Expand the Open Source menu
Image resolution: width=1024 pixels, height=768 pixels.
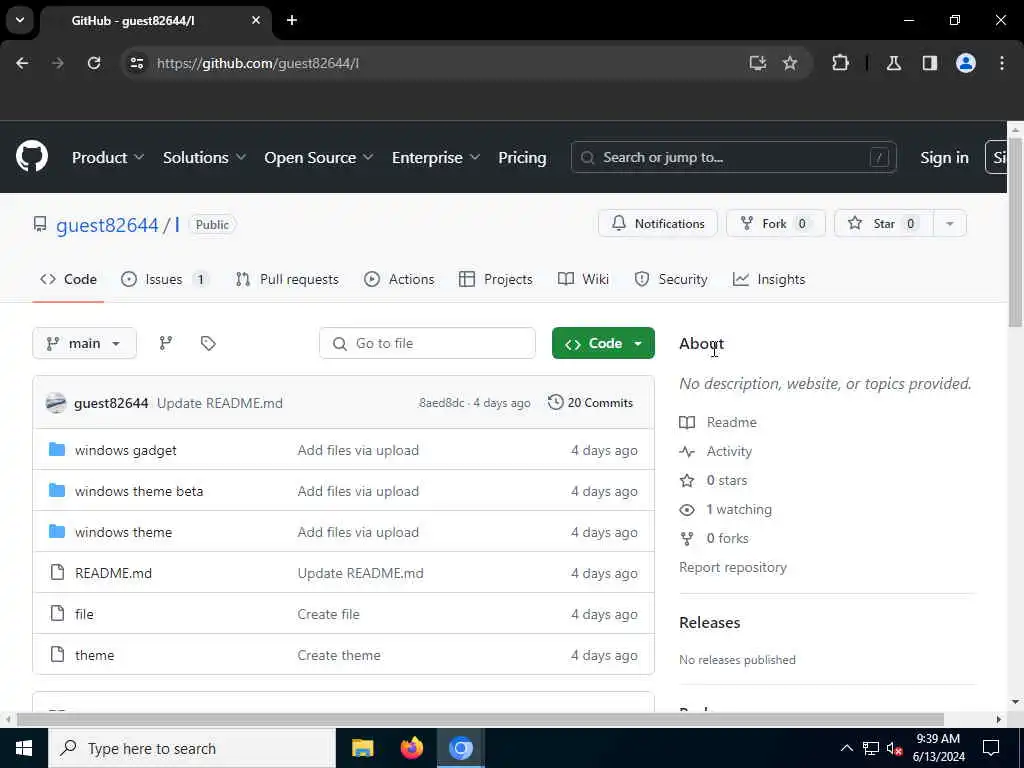tap(319, 157)
